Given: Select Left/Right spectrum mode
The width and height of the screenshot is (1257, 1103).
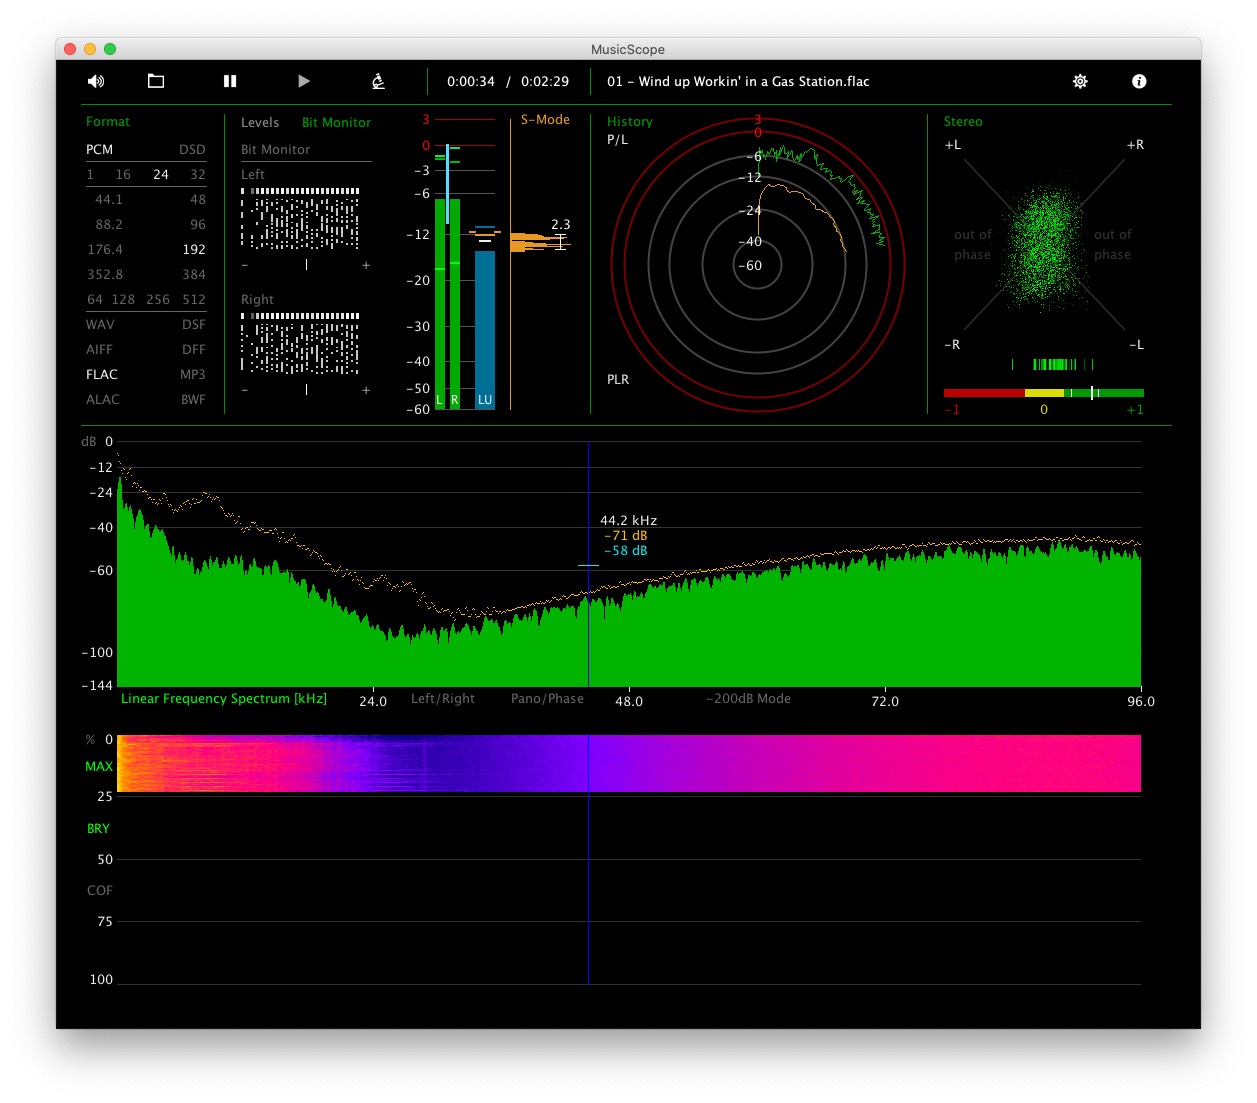Looking at the screenshot, I should click(x=443, y=698).
